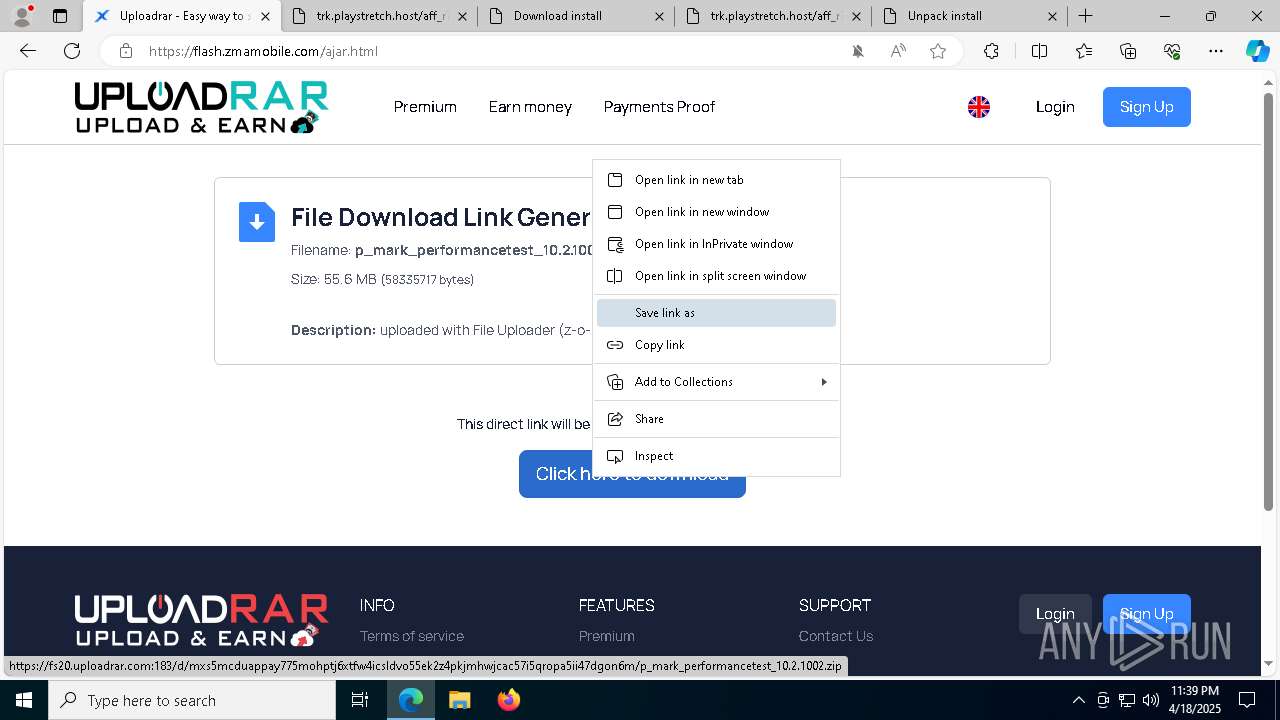Open the Collections toolbar icon
The width and height of the screenshot is (1280, 720).
(x=1128, y=51)
